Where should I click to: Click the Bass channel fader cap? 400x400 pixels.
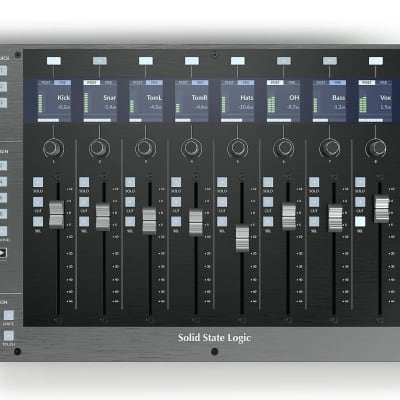(x=335, y=218)
